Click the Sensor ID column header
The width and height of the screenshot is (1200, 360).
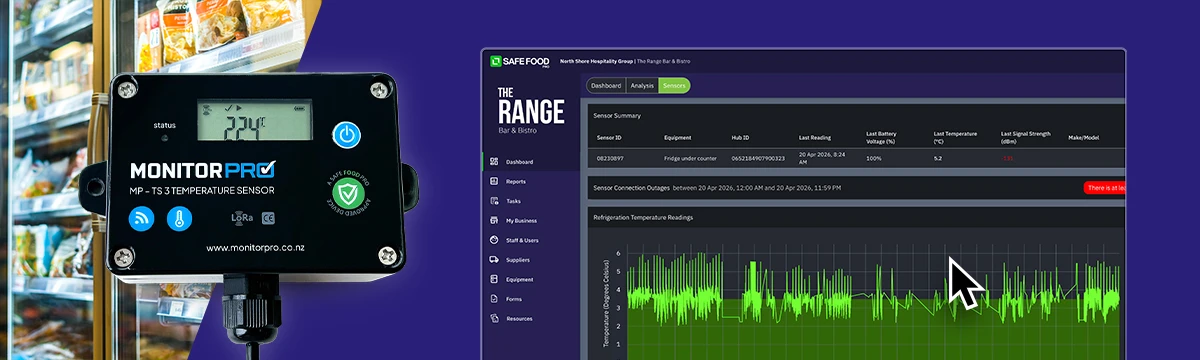[x=609, y=137]
